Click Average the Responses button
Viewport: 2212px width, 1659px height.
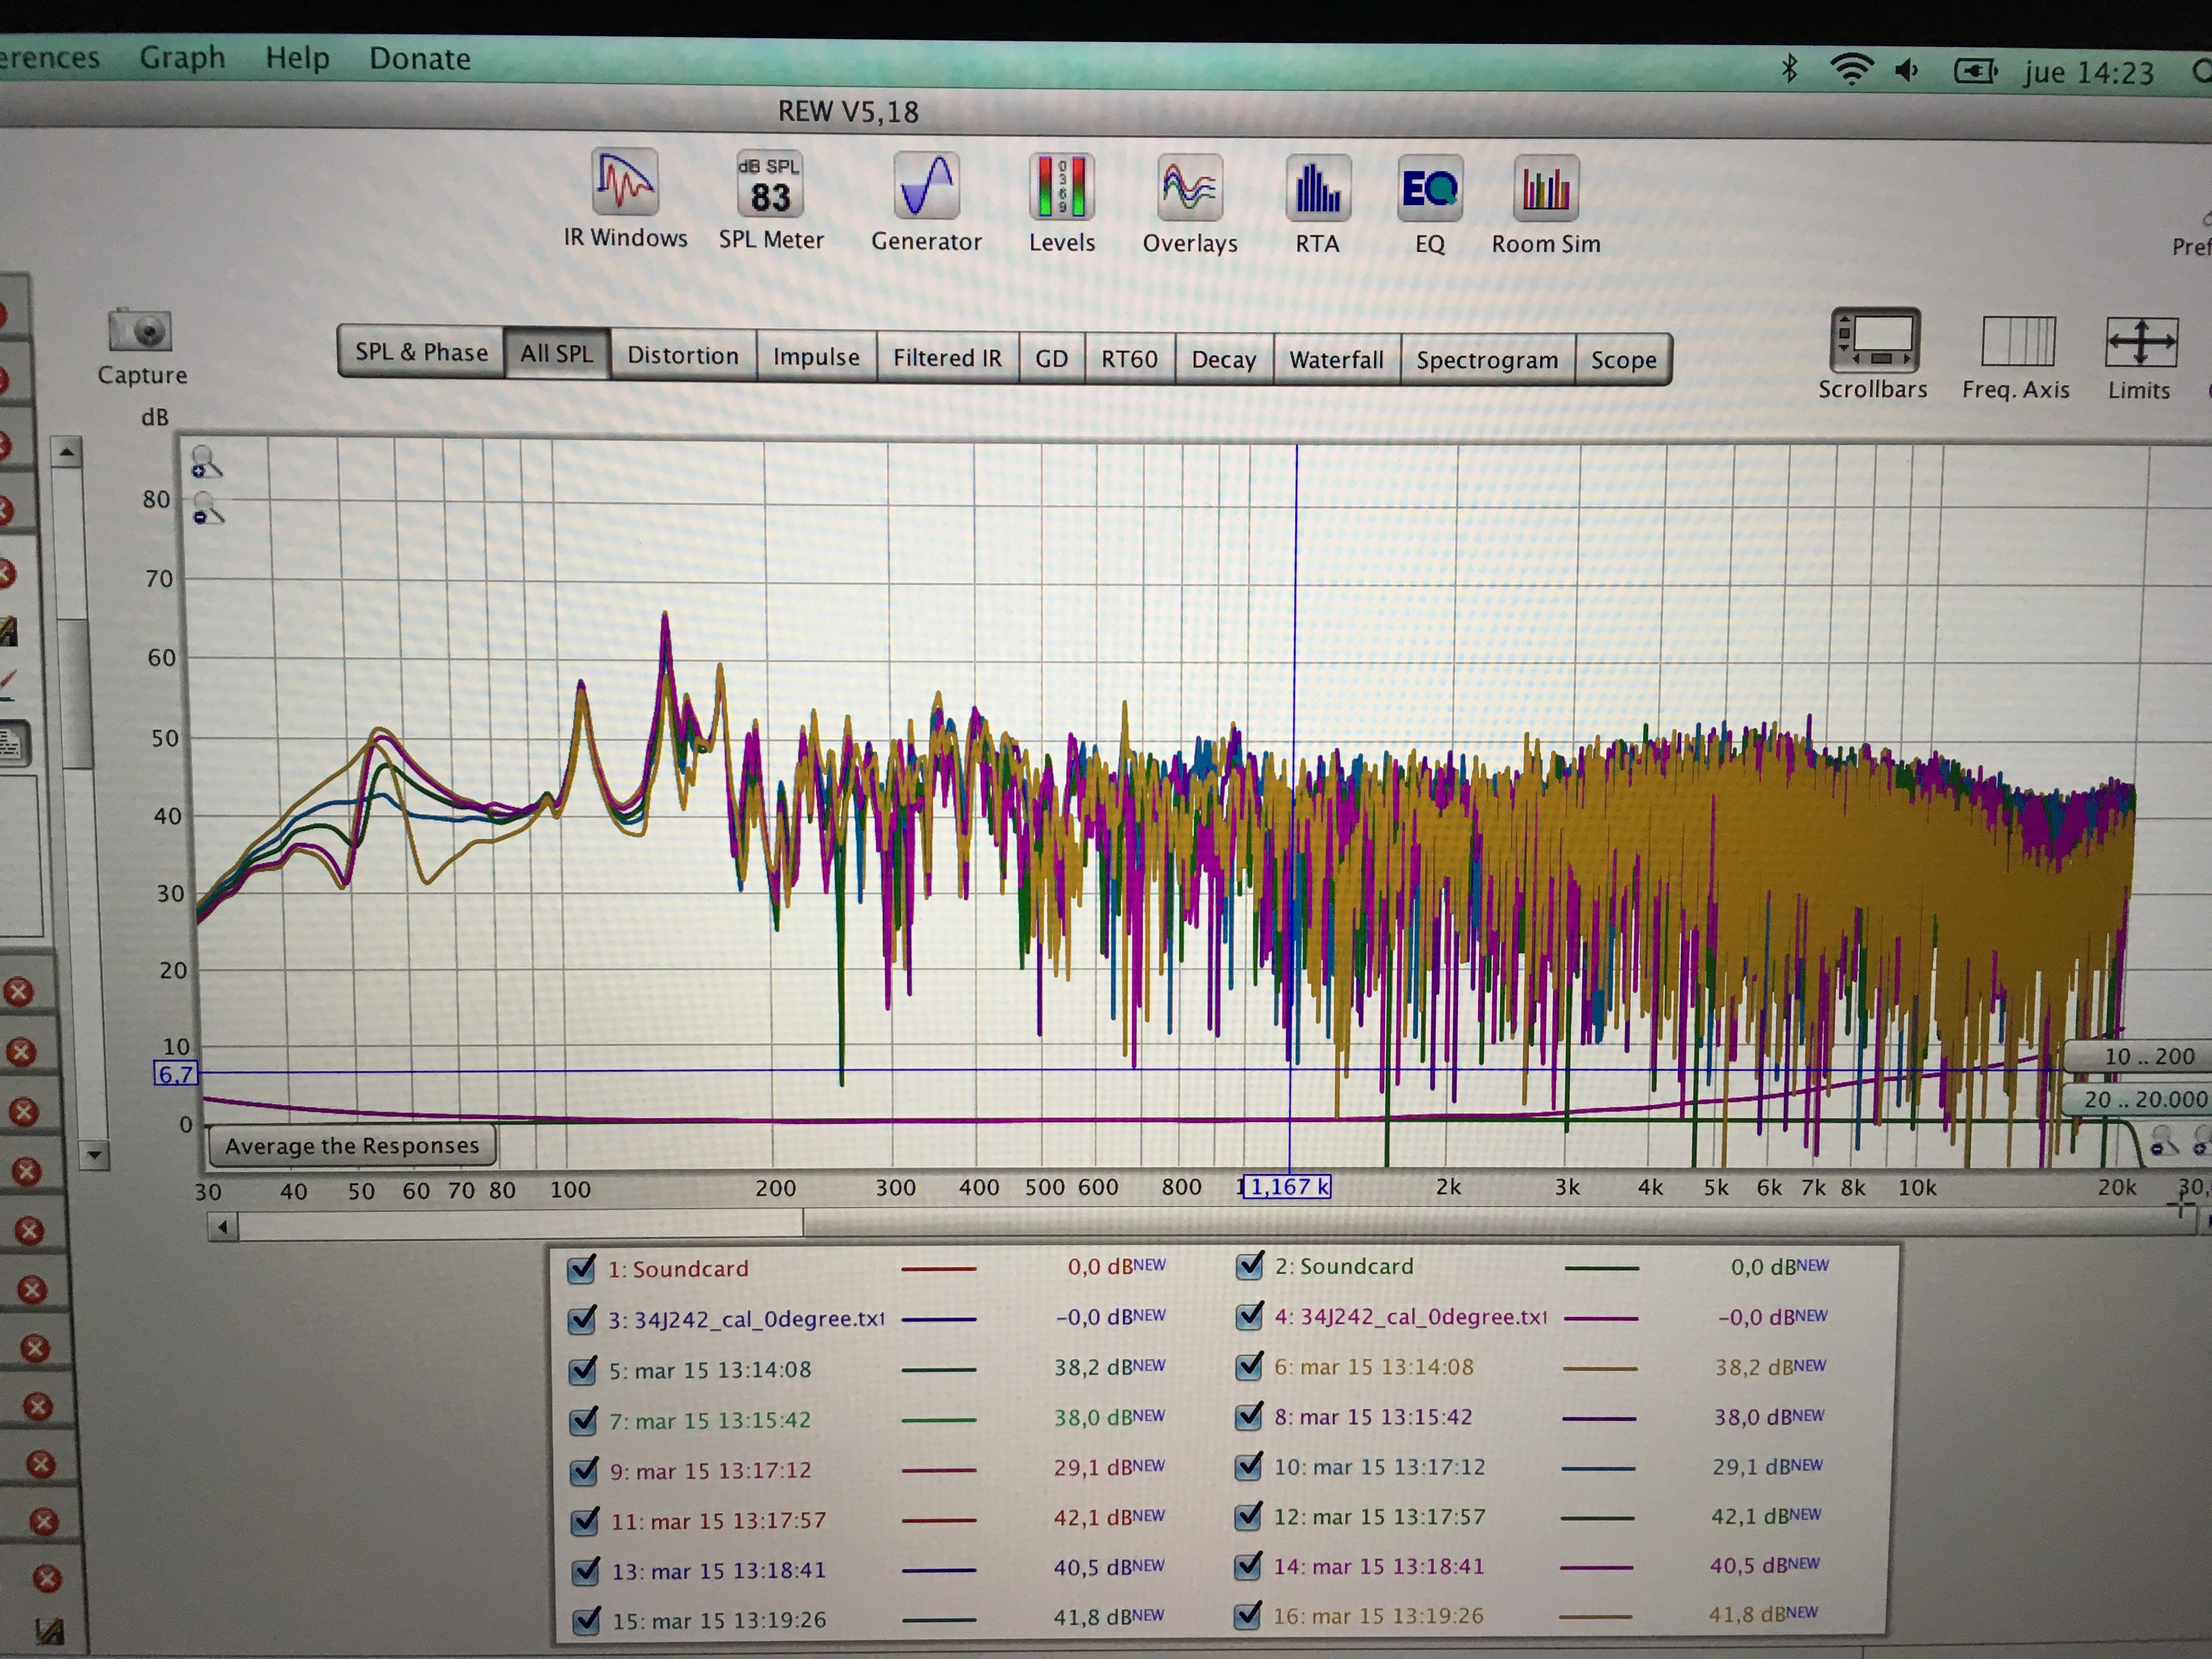click(x=351, y=1145)
